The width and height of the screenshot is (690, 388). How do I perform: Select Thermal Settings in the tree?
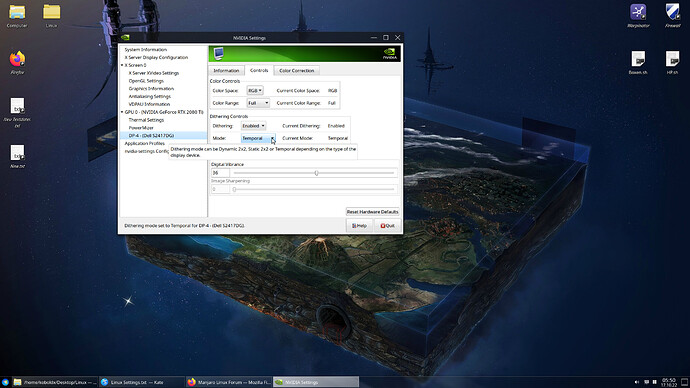(x=146, y=120)
